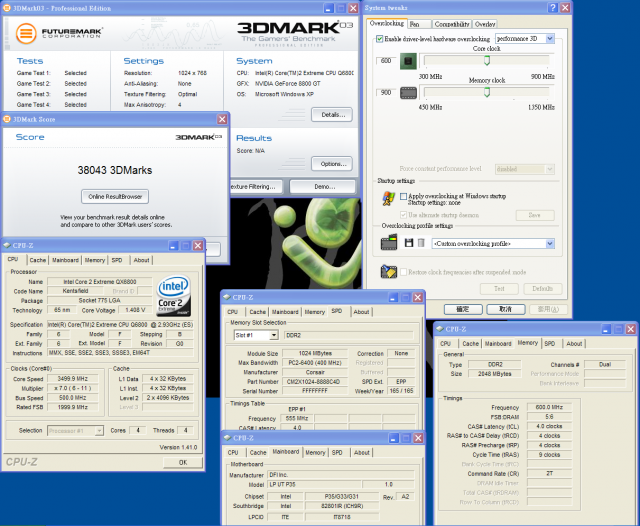Click the Part Number CM2X1024-8888C4D

click(x=314, y=382)
